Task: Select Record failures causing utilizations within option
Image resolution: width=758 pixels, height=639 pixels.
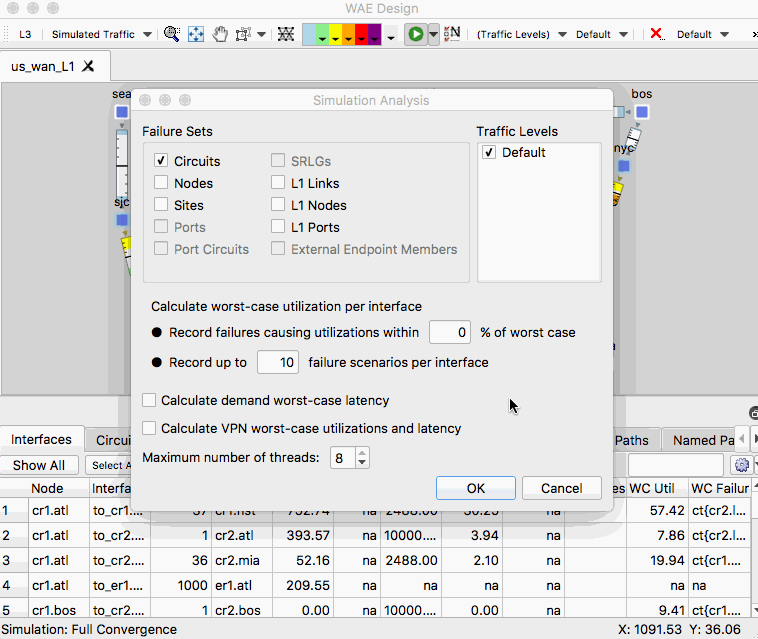Action: tap(157, 333)
